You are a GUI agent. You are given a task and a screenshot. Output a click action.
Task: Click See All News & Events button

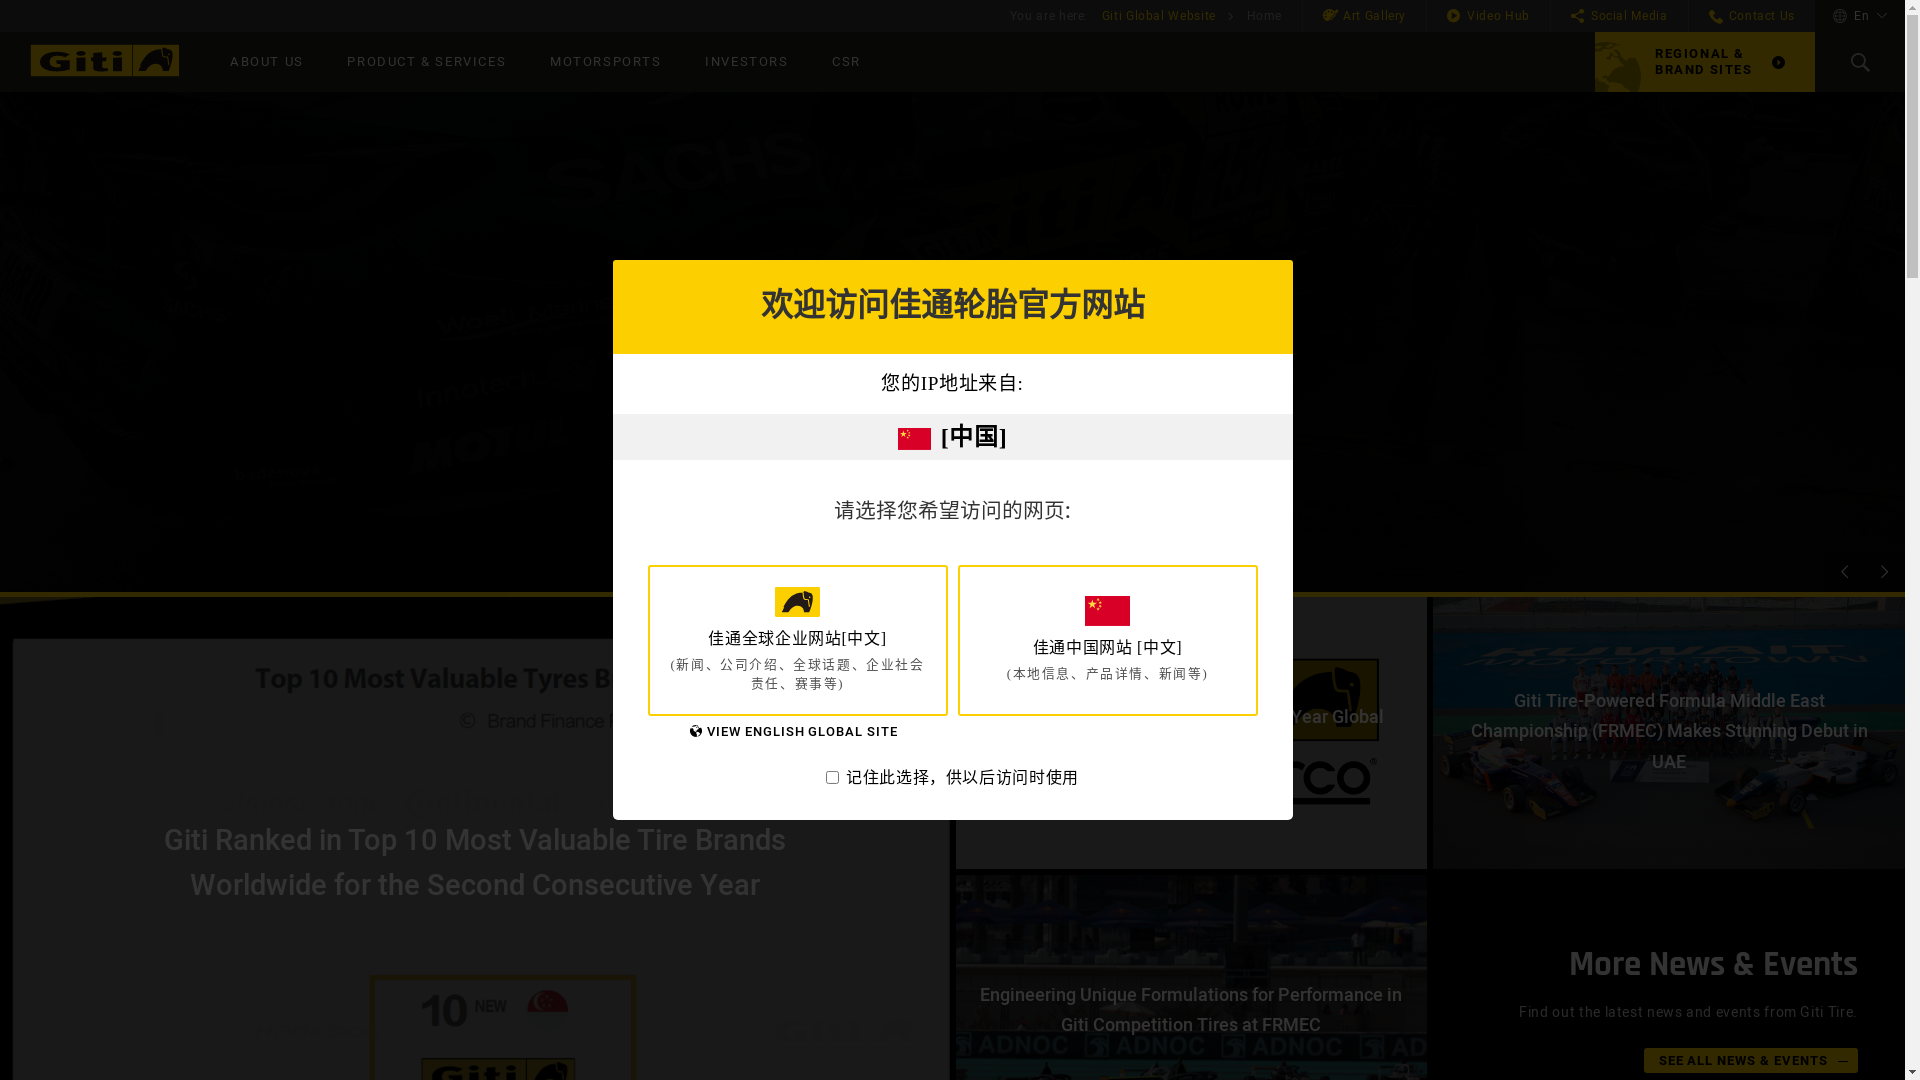(x=1750, y=1060)
